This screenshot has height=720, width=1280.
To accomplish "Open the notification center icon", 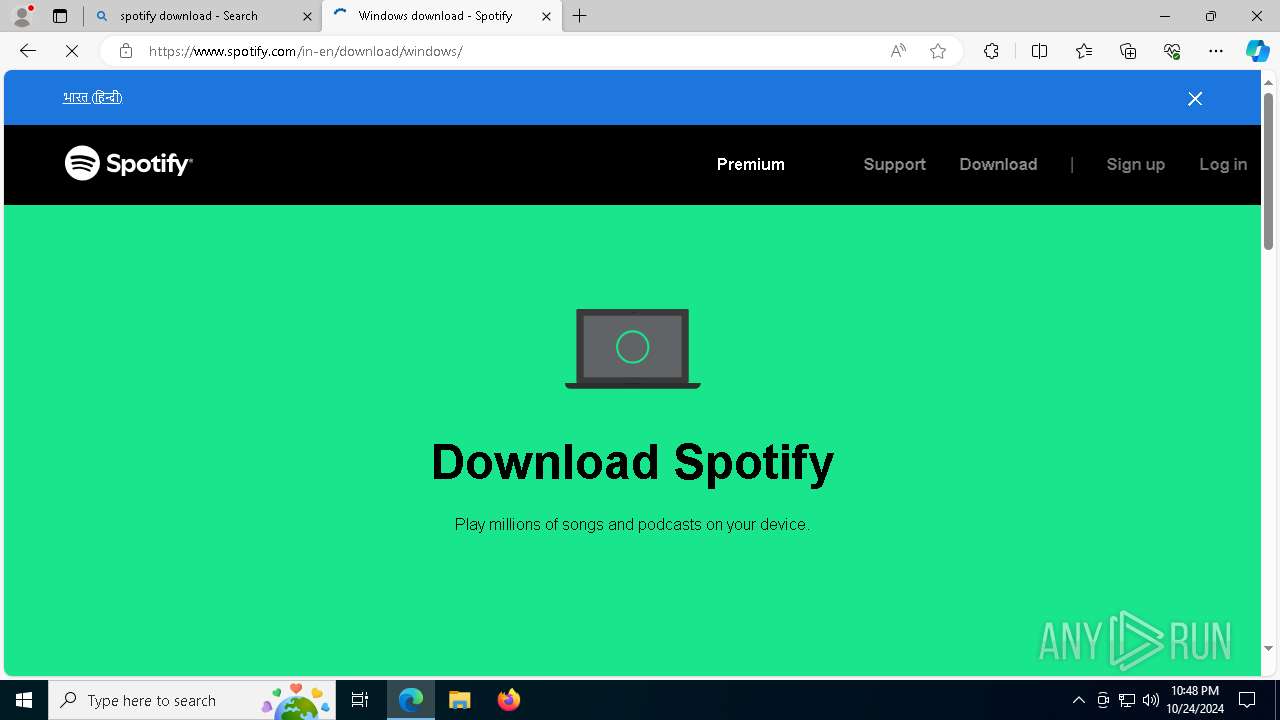I will pos(1248,700).
